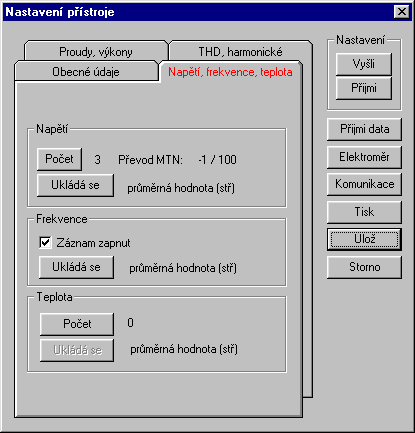Click the Přijmi data button

pos(364,129)
